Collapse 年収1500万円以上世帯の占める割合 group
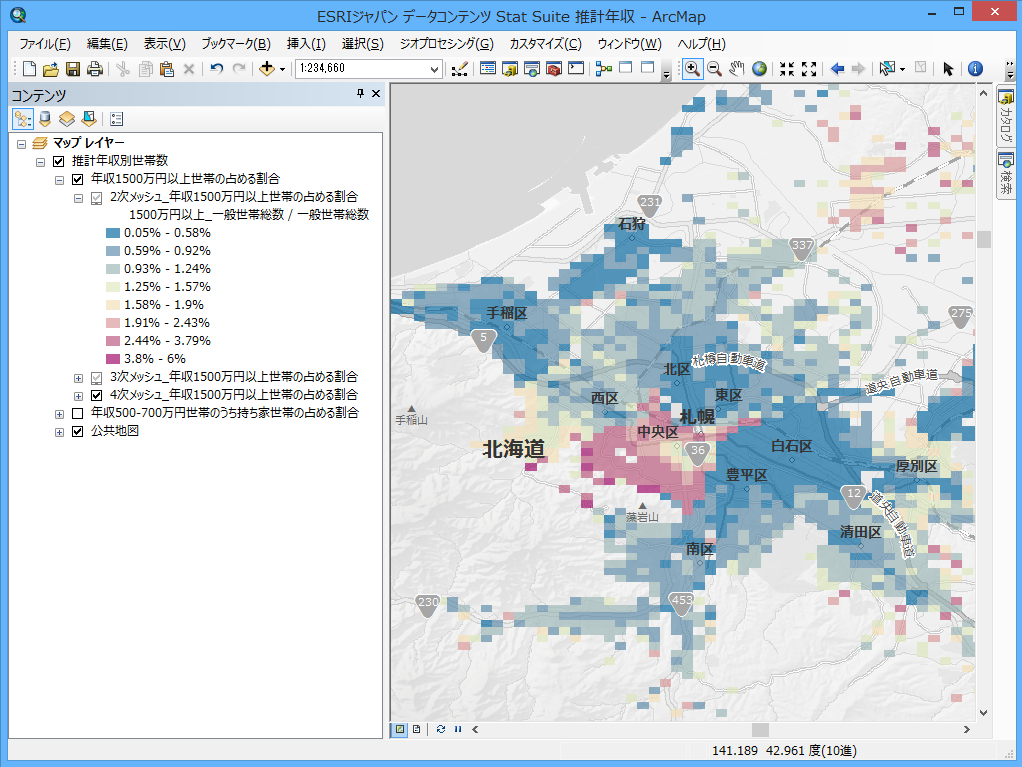Image resolution: width=1022 pixels, height=767 pixels. tap(59, 180)
